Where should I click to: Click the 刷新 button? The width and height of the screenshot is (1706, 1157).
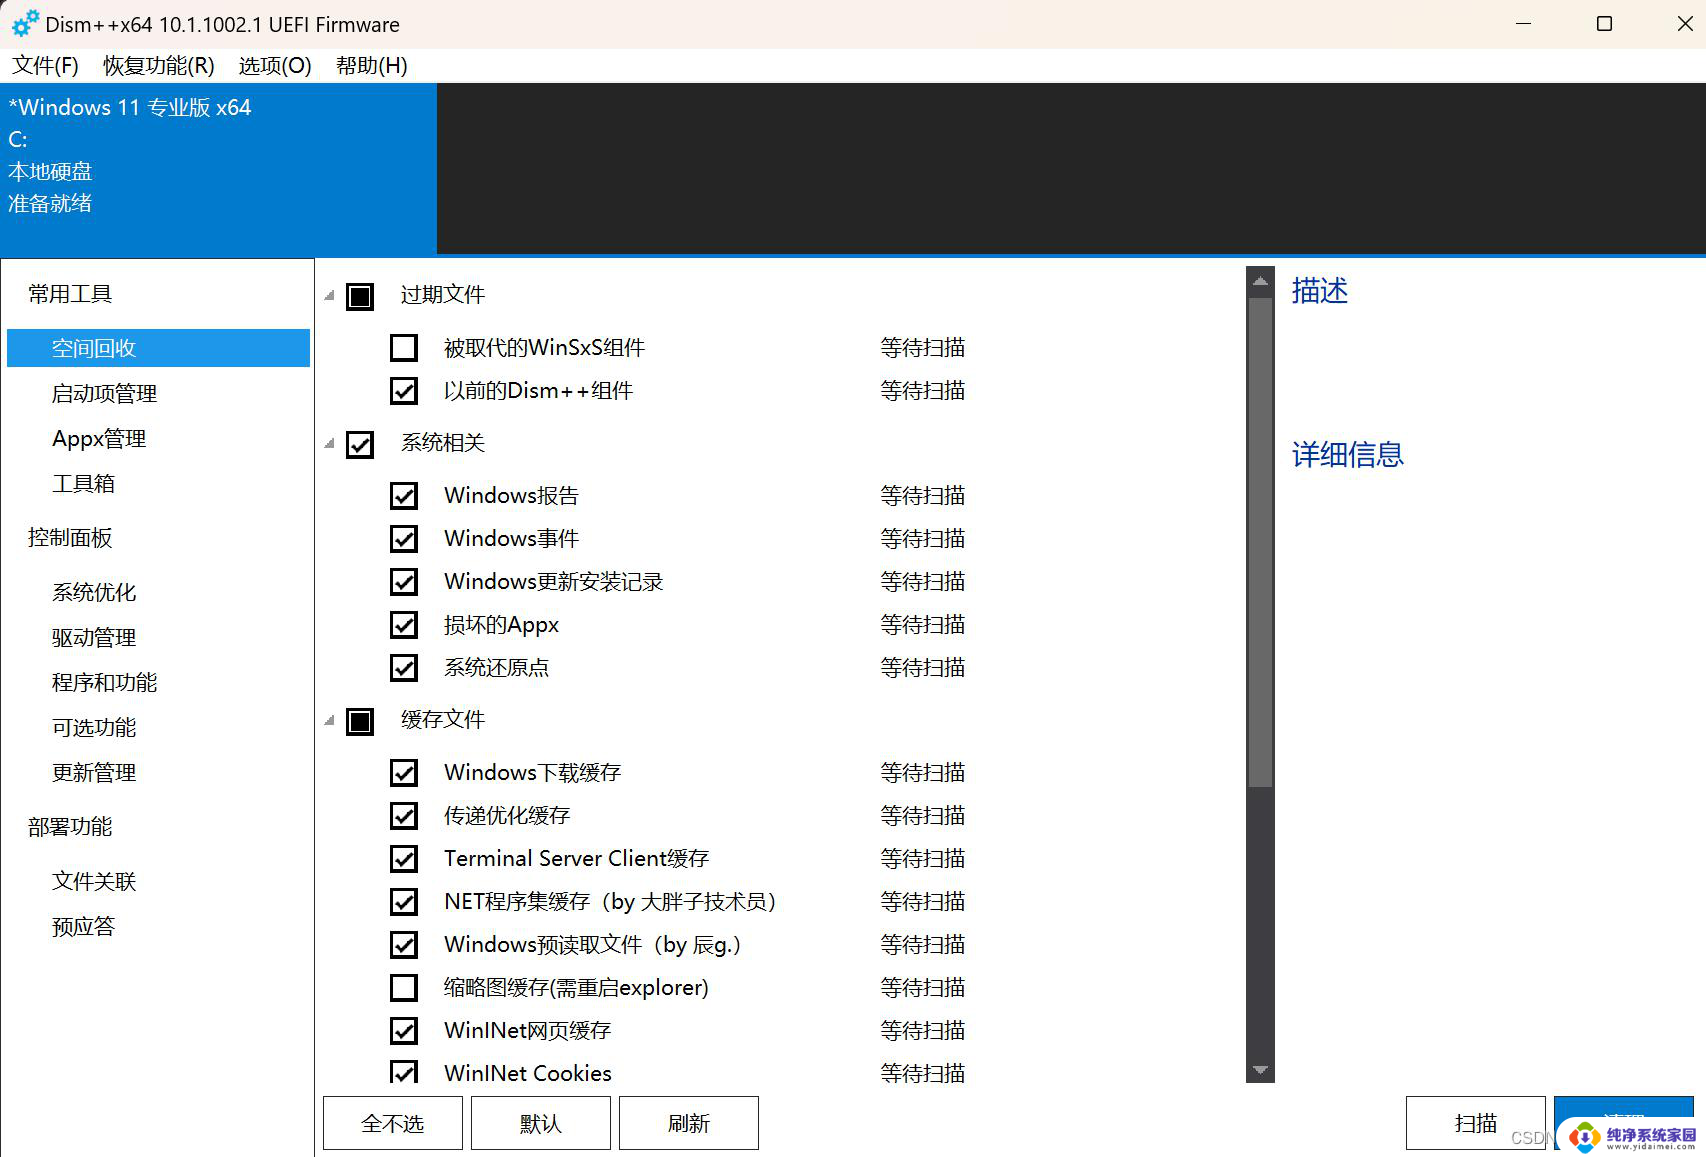click(689, 1124)
